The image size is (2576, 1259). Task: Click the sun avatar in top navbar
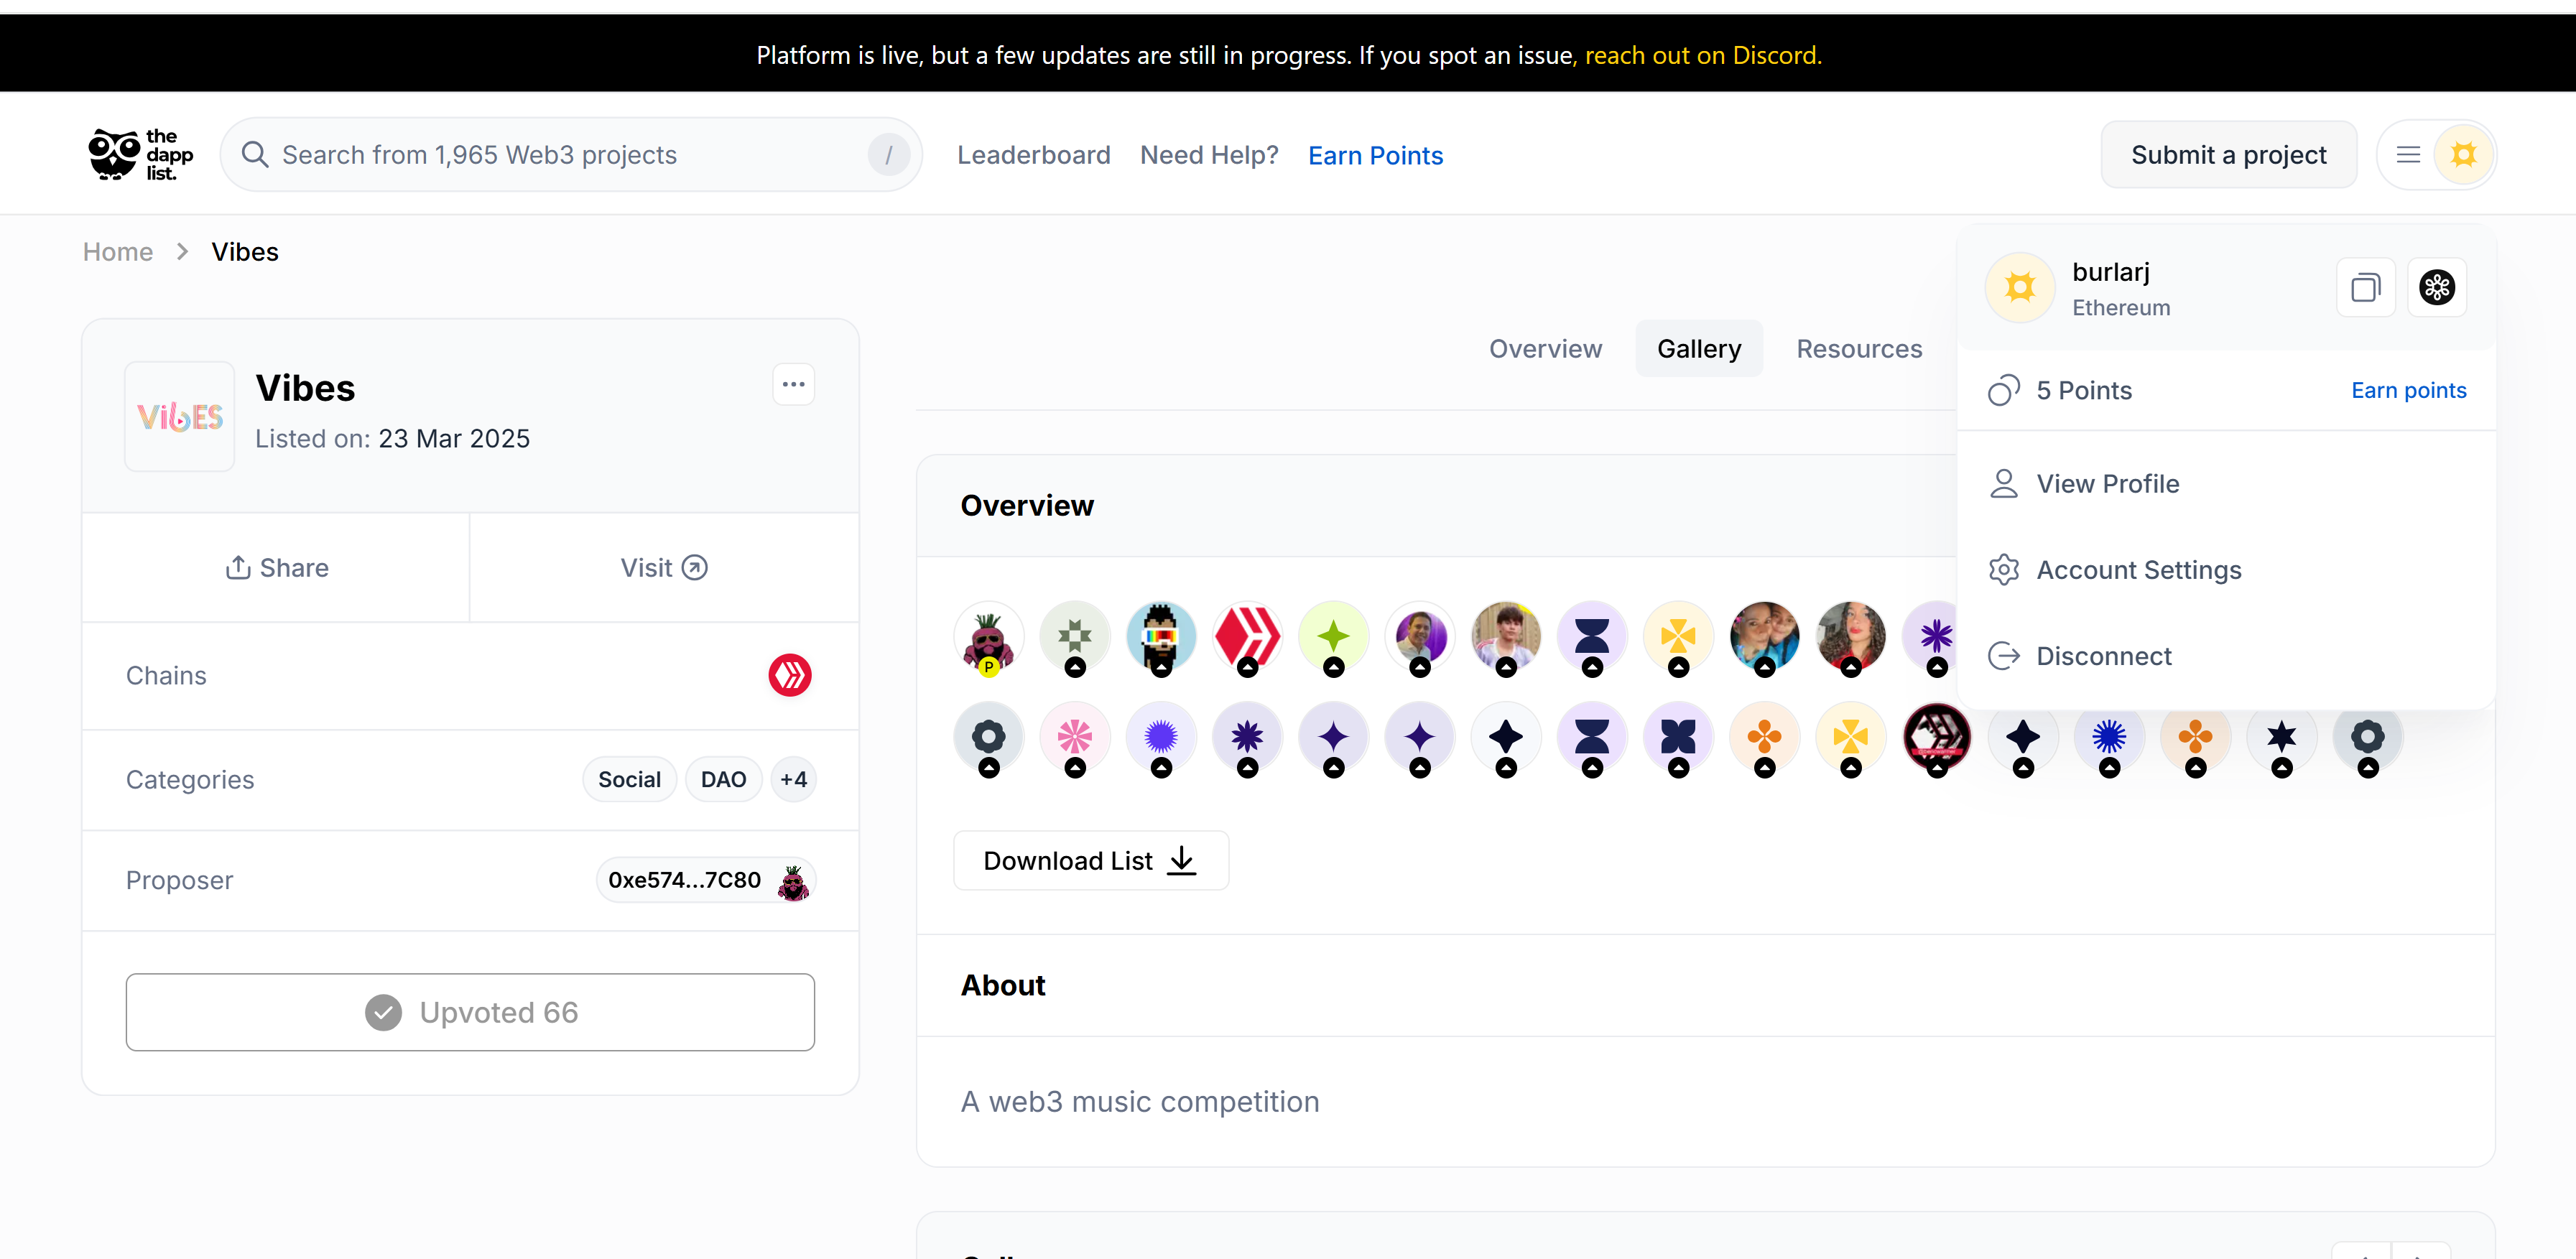click(2464, 155)
